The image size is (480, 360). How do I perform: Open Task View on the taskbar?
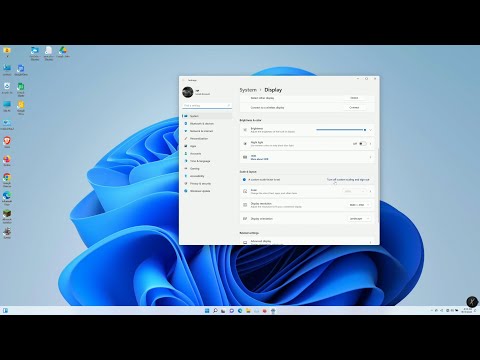[x=223, y=311]
